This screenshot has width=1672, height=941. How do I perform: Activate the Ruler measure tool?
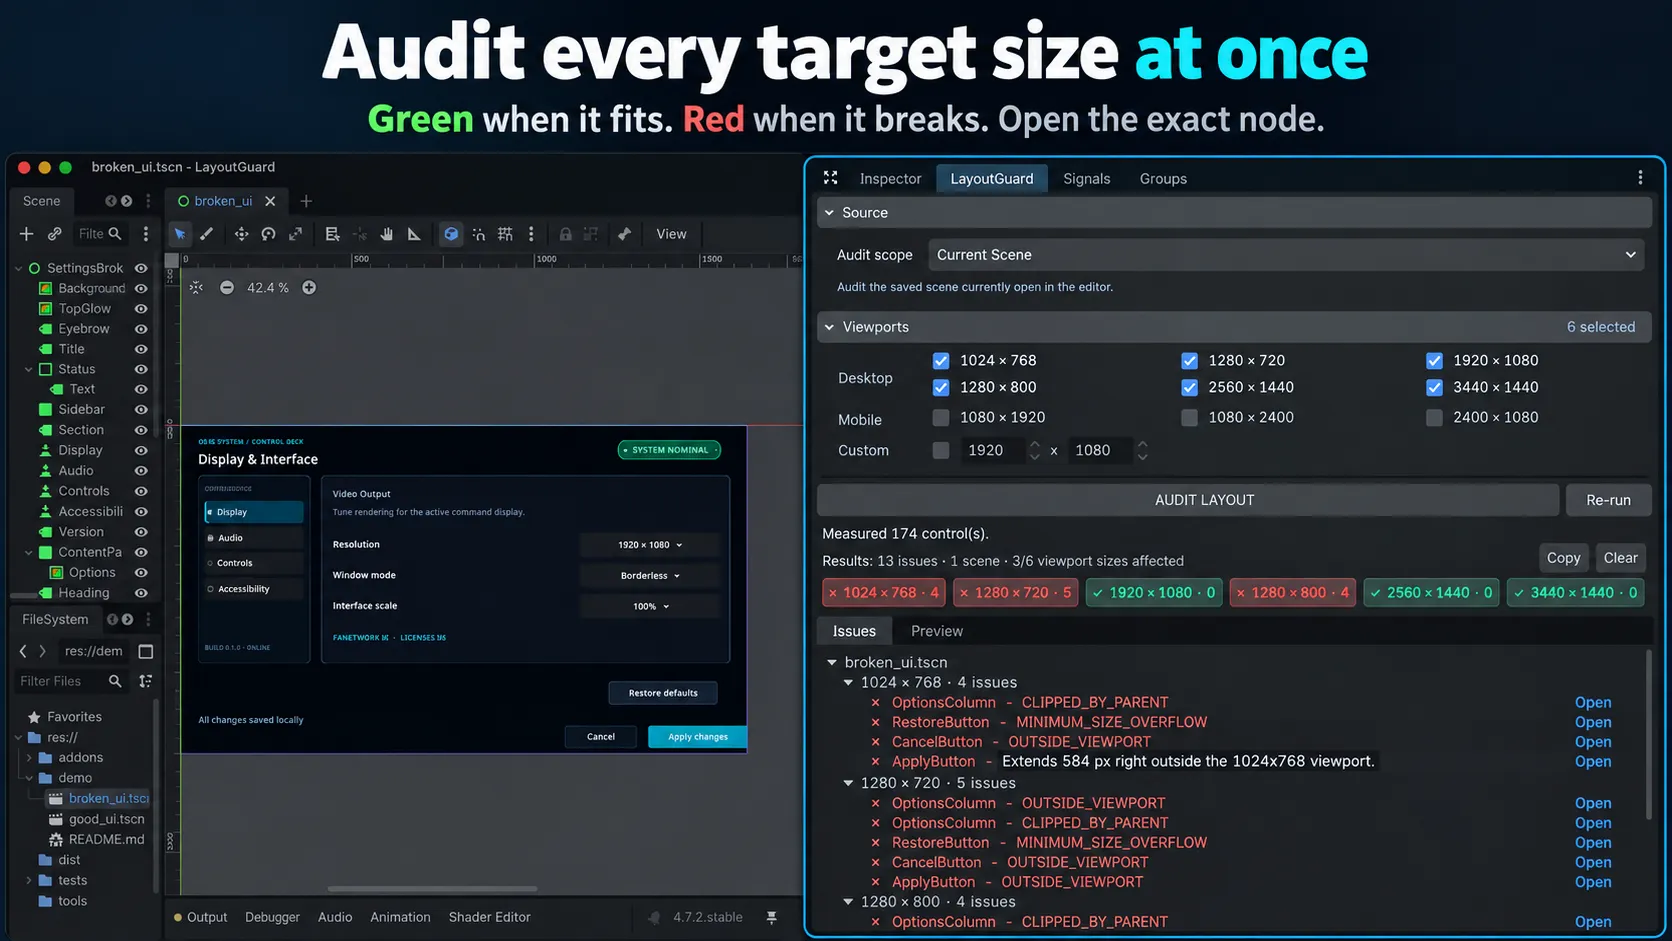[x=414, y=234]
